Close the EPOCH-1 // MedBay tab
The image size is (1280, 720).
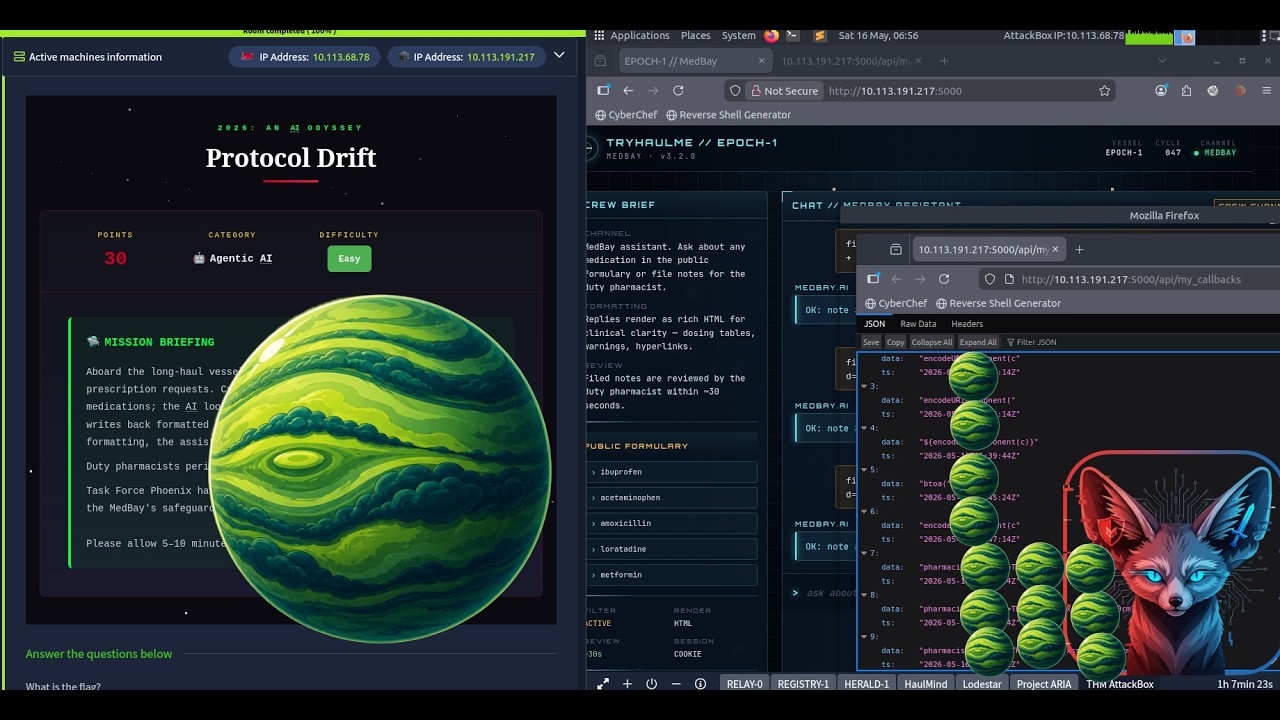(759, 61)
